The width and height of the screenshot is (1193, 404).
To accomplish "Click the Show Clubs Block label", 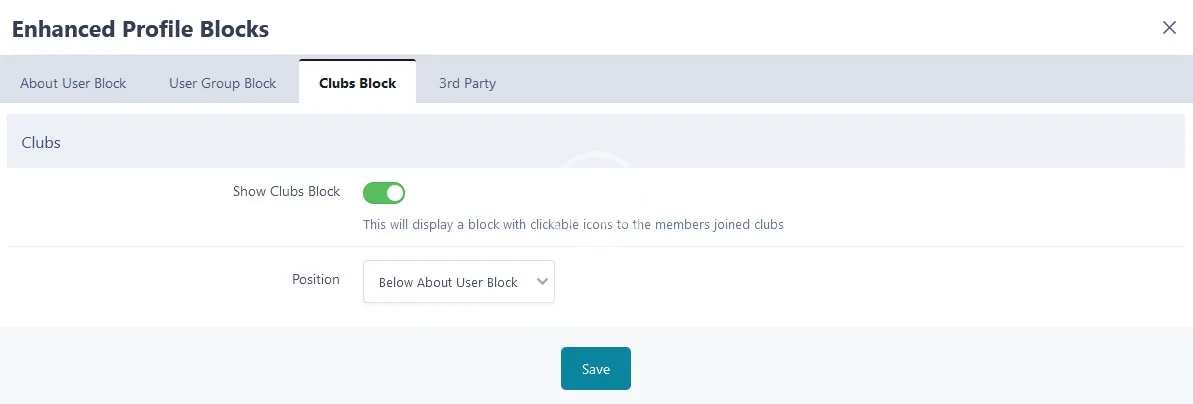I will coord(286,191).
